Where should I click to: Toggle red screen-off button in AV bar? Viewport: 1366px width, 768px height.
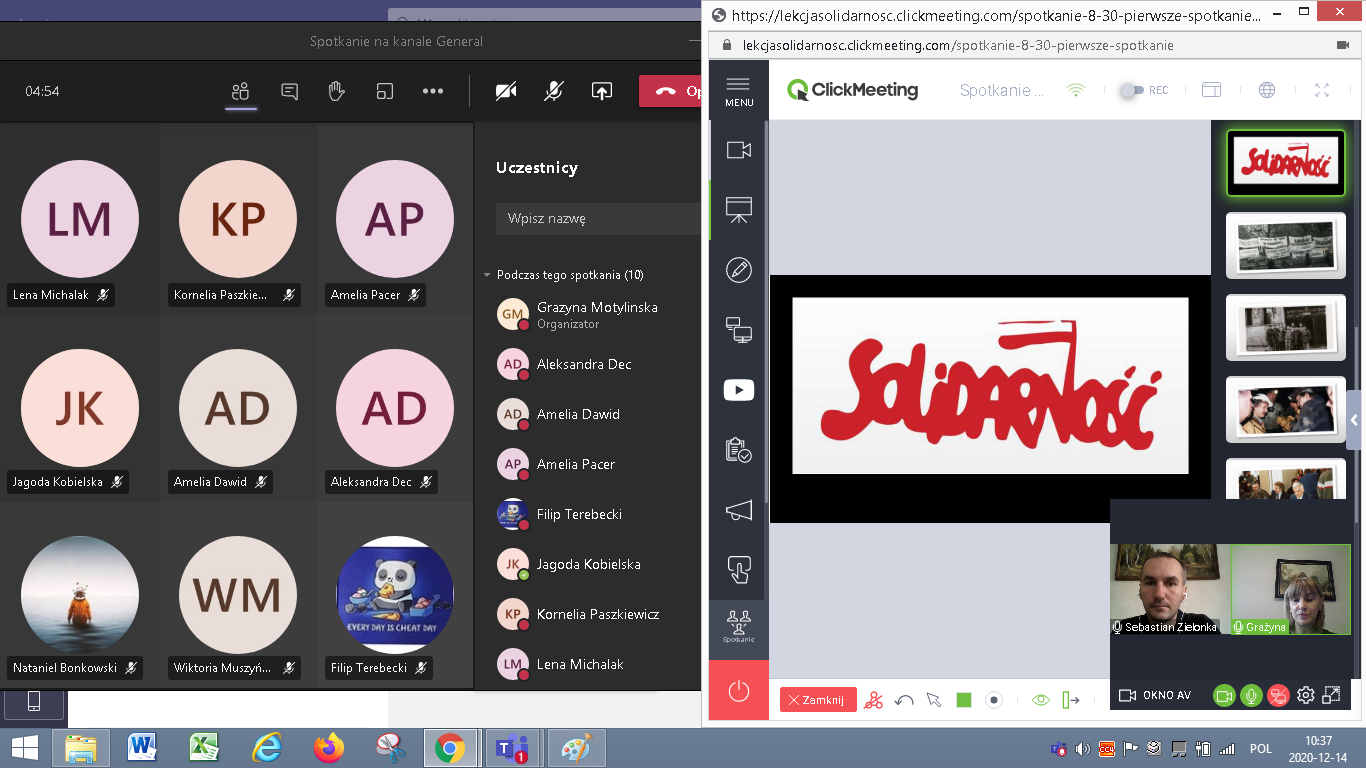[x=1278, y=696]
